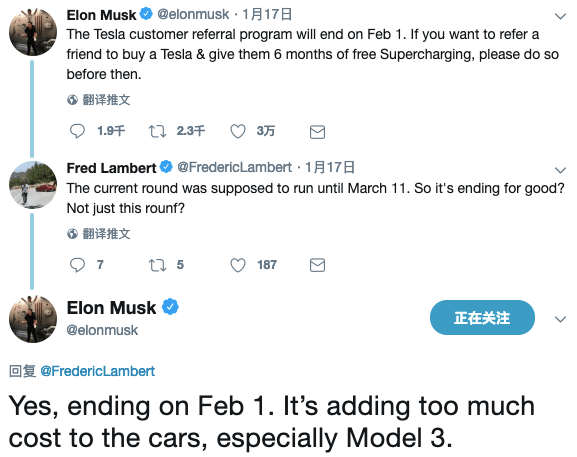577x457 pixels.
Task: Like Fred Lambert's tweet with heart icon
Action: coord(238,265)
